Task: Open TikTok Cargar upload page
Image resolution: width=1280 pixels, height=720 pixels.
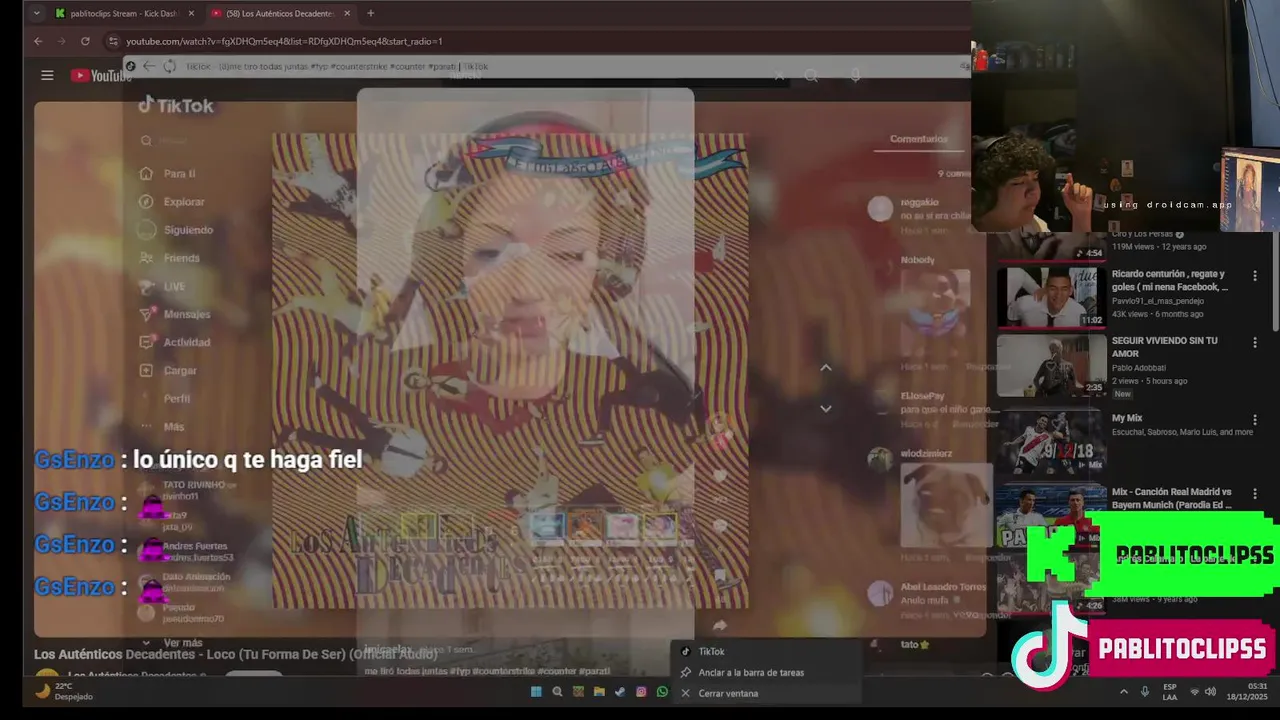Action: 168,370
